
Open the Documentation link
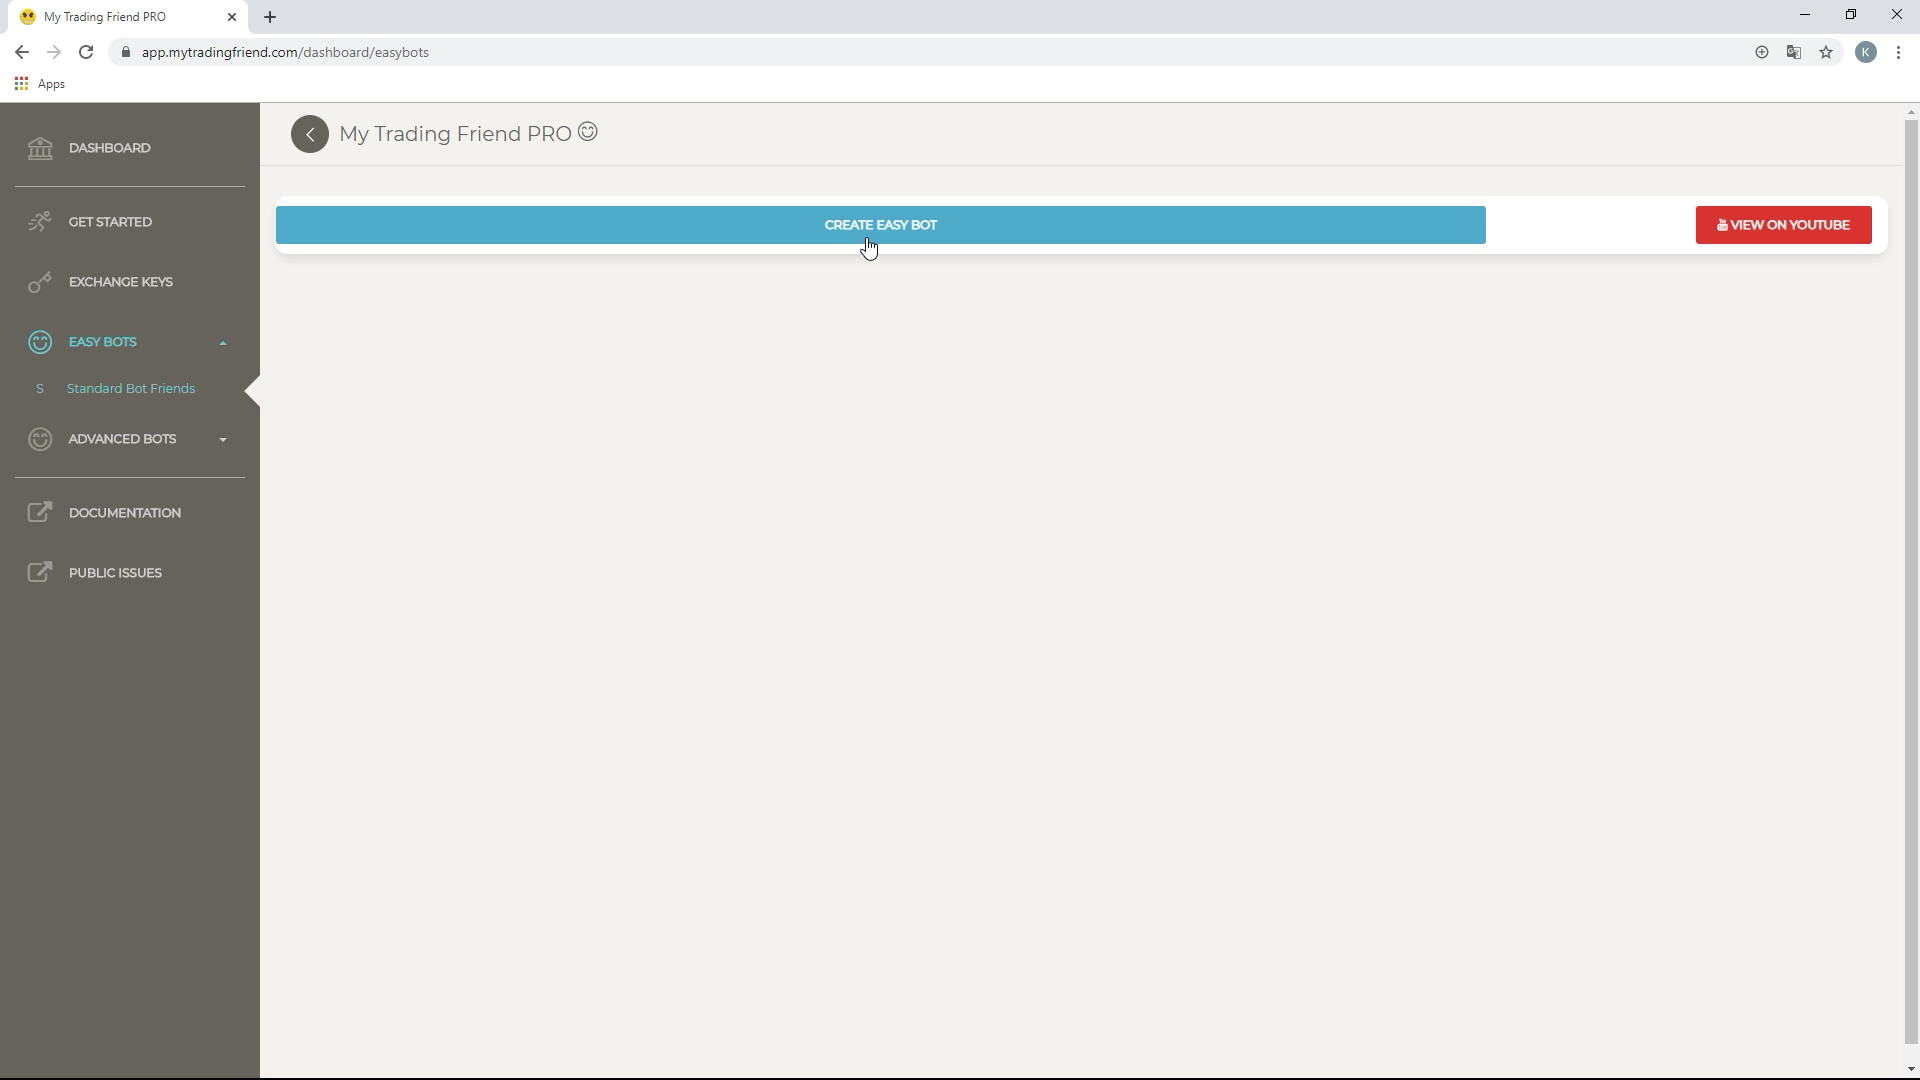click(x=125, y=513)
